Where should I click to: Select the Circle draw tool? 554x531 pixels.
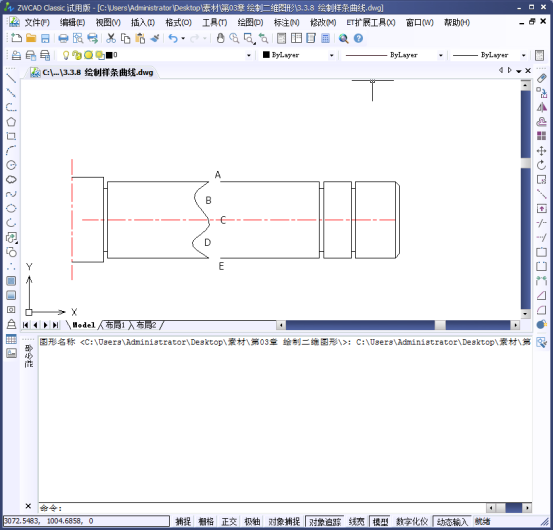click(11, 165)
